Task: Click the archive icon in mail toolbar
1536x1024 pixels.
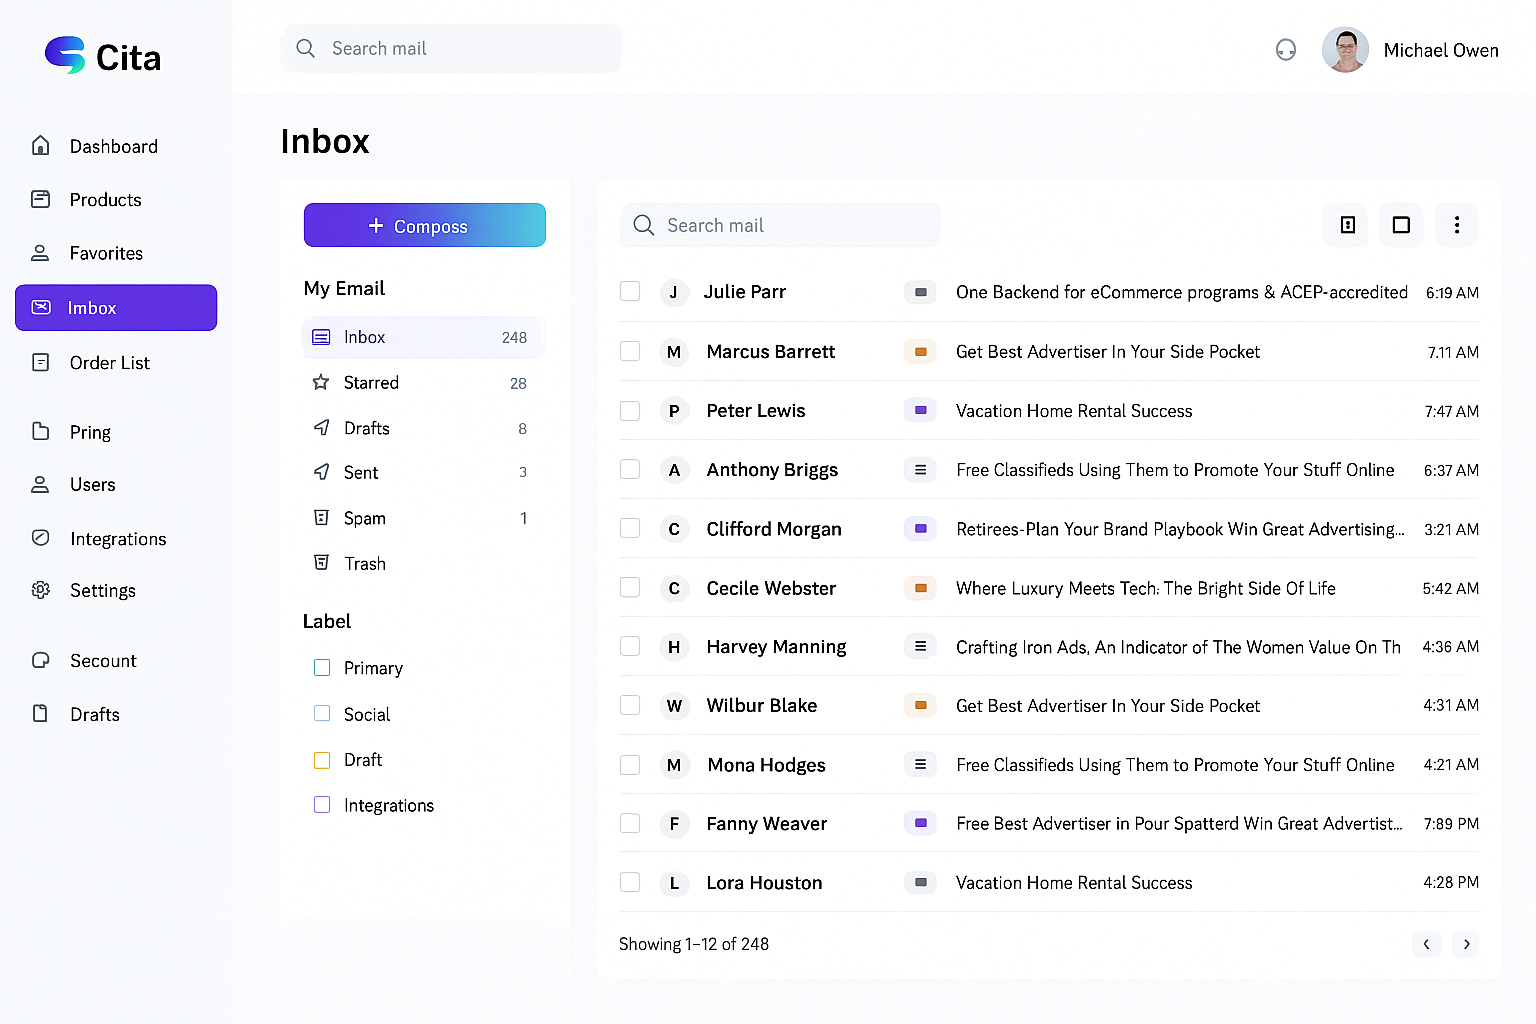Action: pos(1347,225)
